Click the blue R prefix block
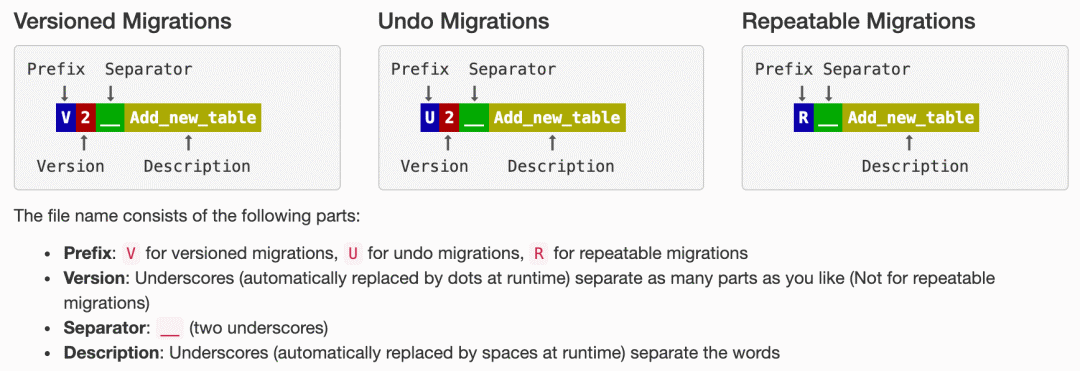Image resolution: width=1080 pixels, height=371 pixels. [803, 118]
